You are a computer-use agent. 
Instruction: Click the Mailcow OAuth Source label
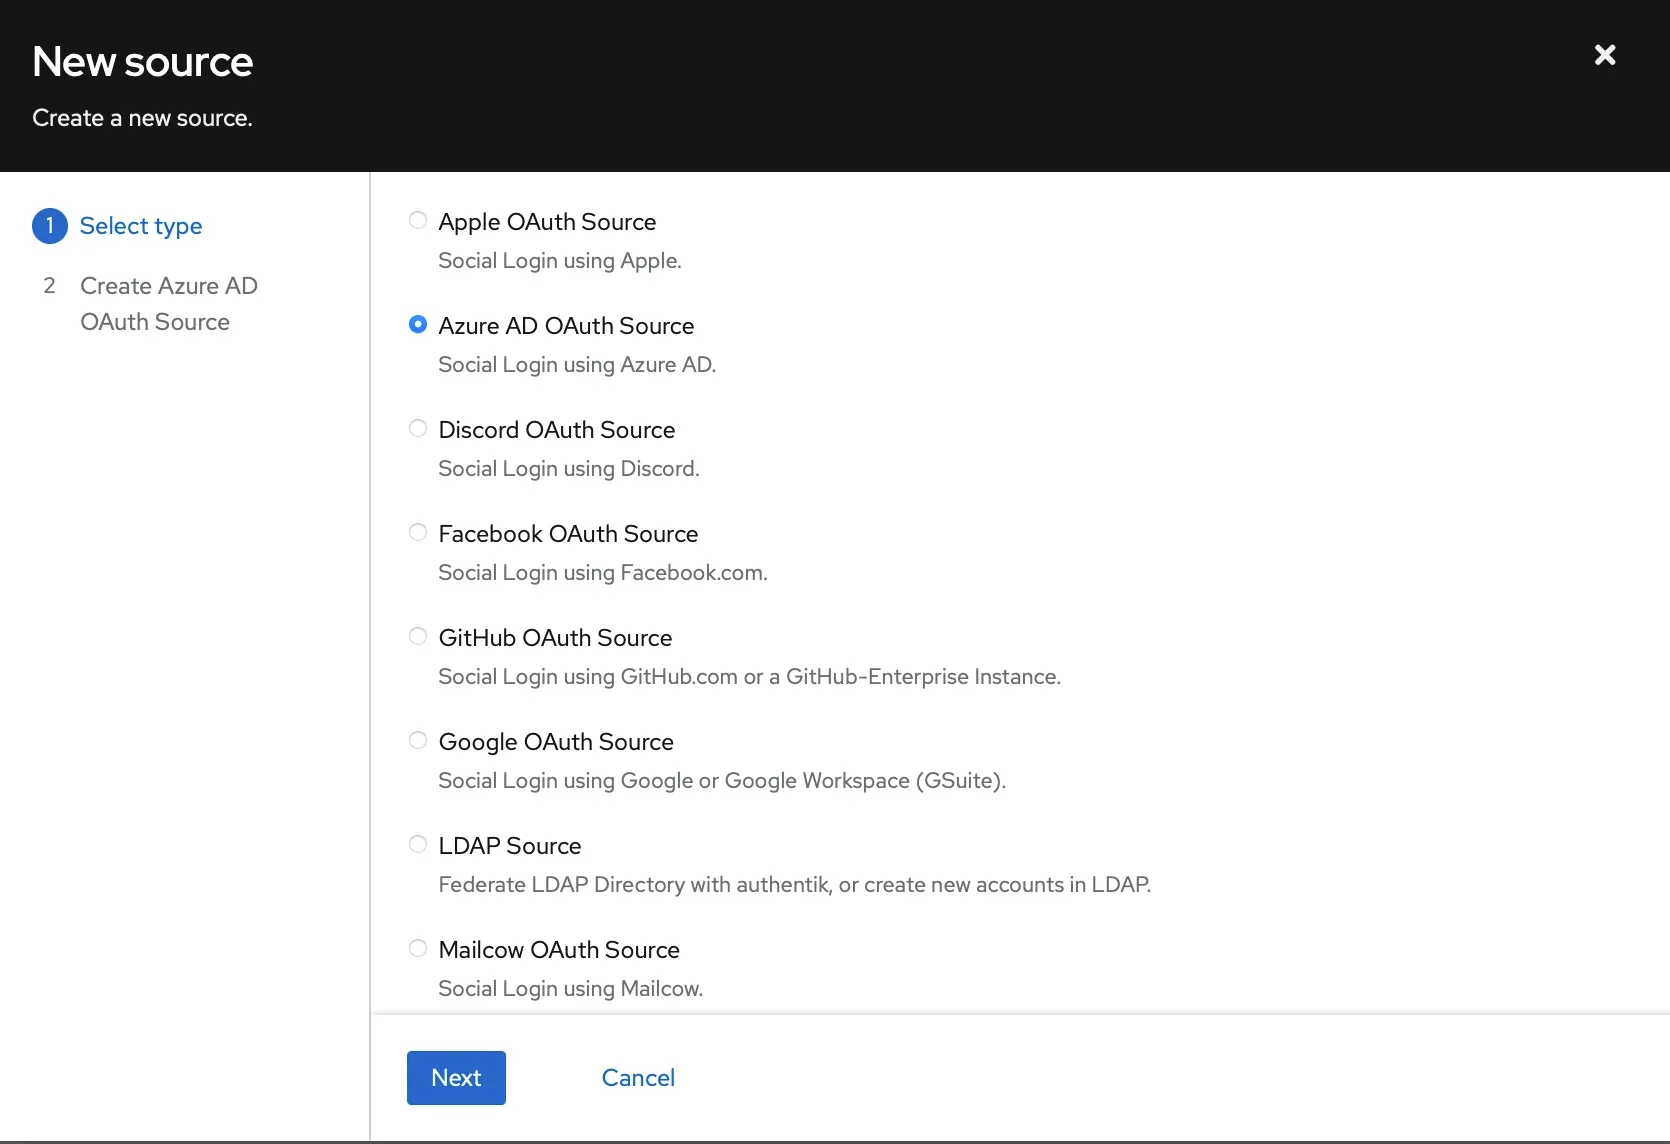559,950
